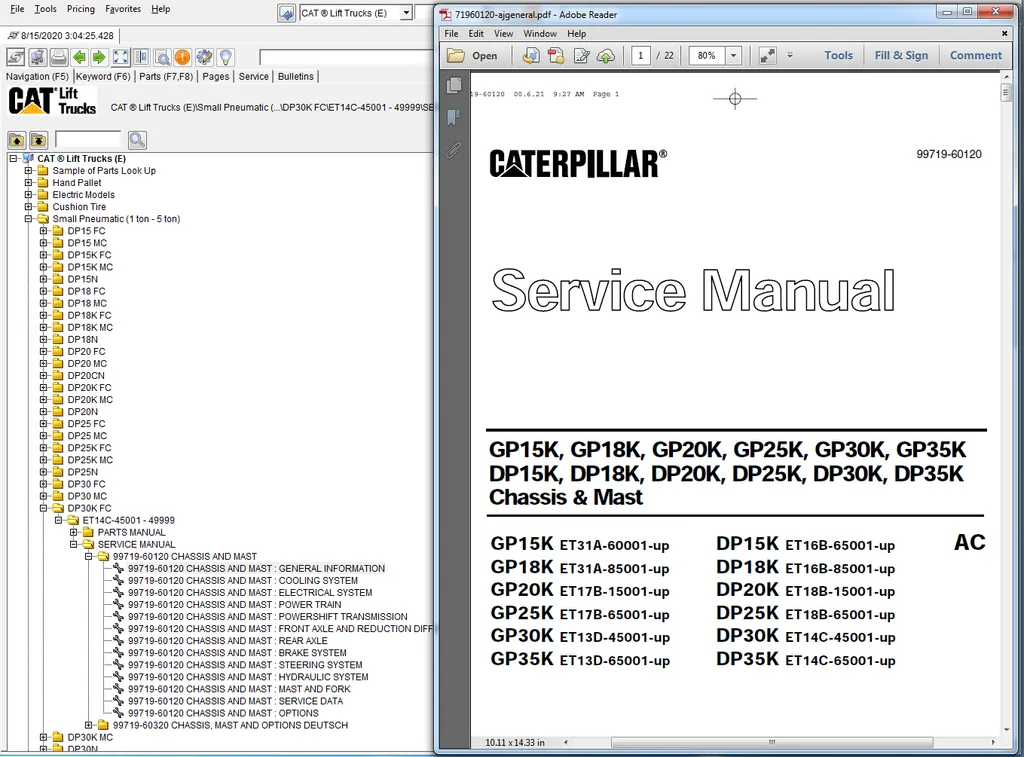The width and height of the screenshot is (1024, 757).
Task: Expand the DP15 FC folder
Action: 43,231
